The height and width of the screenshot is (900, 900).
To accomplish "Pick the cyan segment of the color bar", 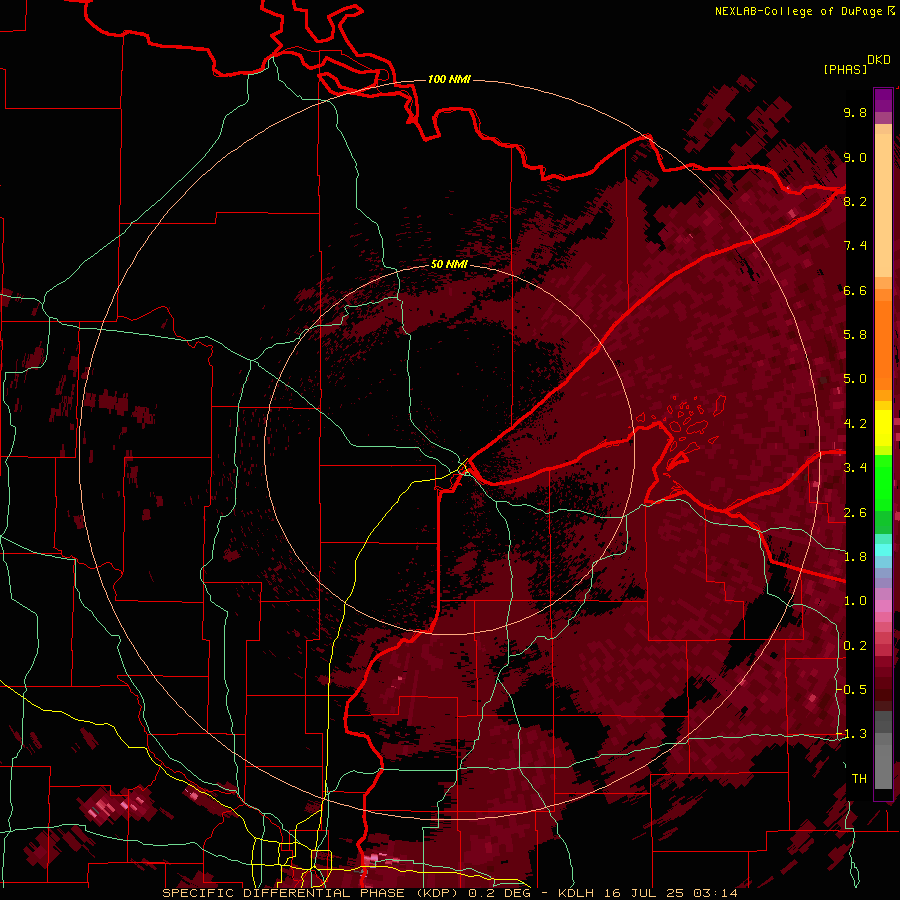I will [883, 550].
